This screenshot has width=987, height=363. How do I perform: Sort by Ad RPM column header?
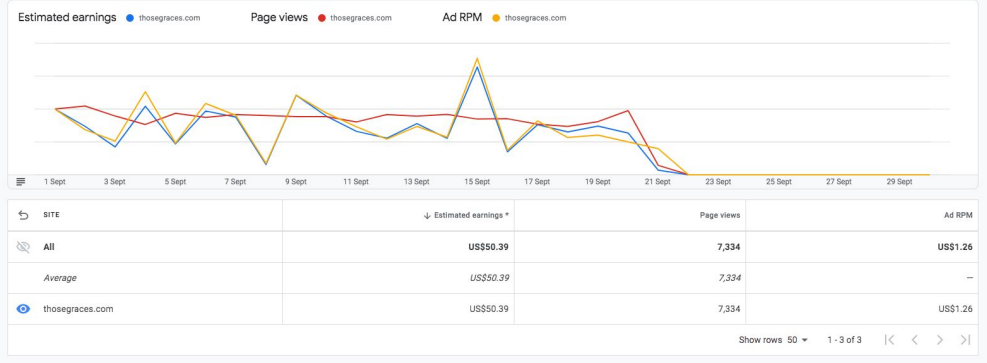pyautogui.click(x=957, y=215)
